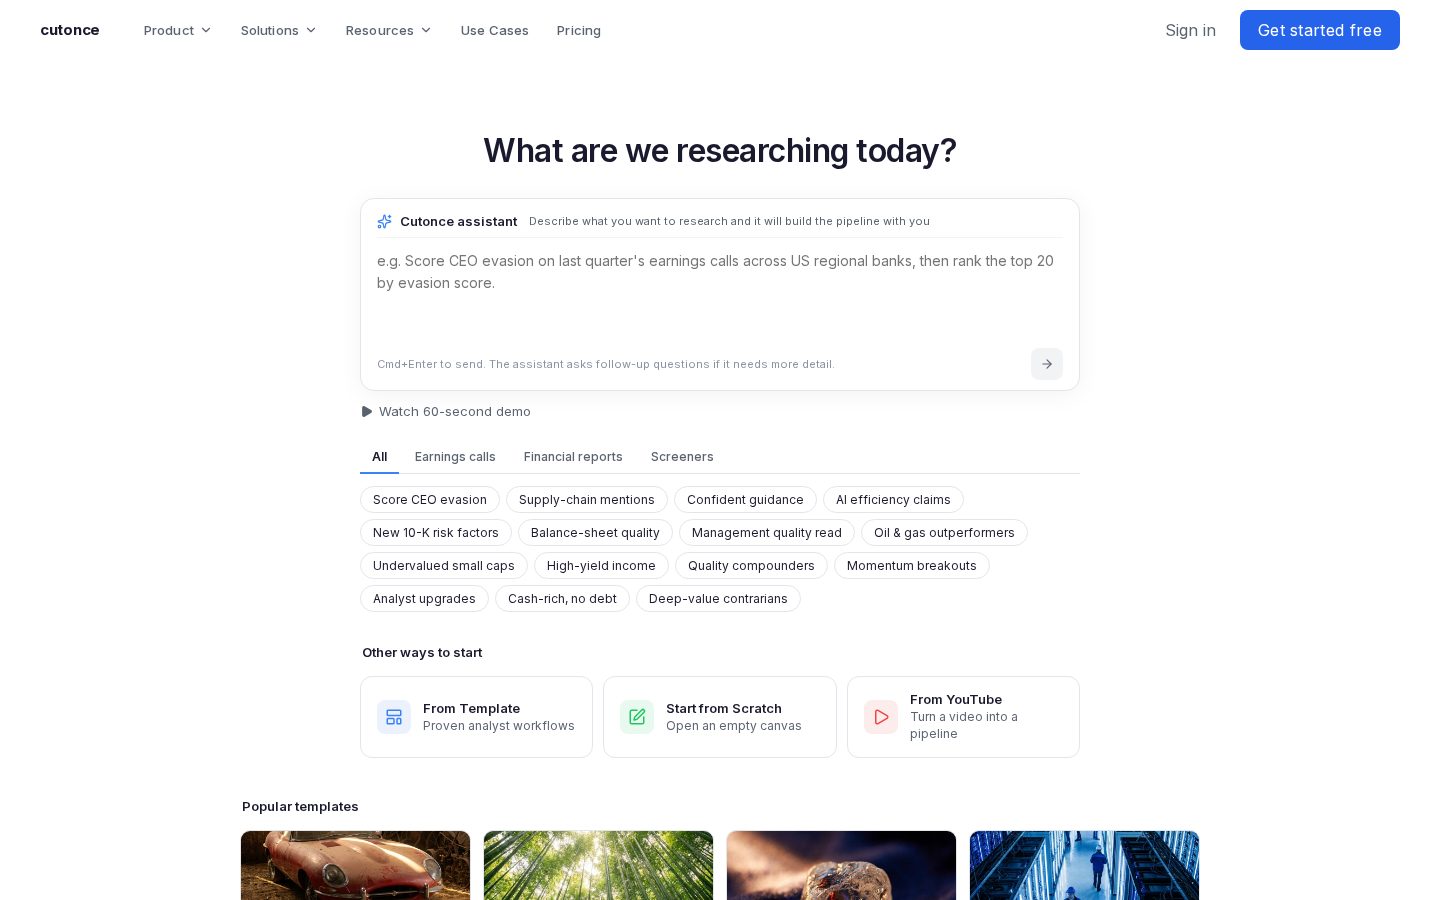Screen dimensions: 1440x900
Task: Expand the Resources dropdown menu
Action: (x=388, y=30)
